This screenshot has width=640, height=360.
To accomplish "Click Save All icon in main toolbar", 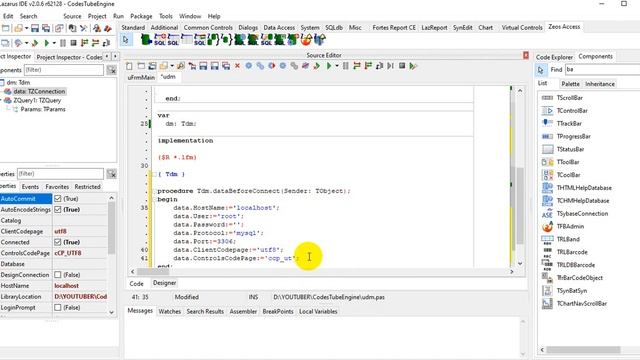I will (x=46, y=28).
